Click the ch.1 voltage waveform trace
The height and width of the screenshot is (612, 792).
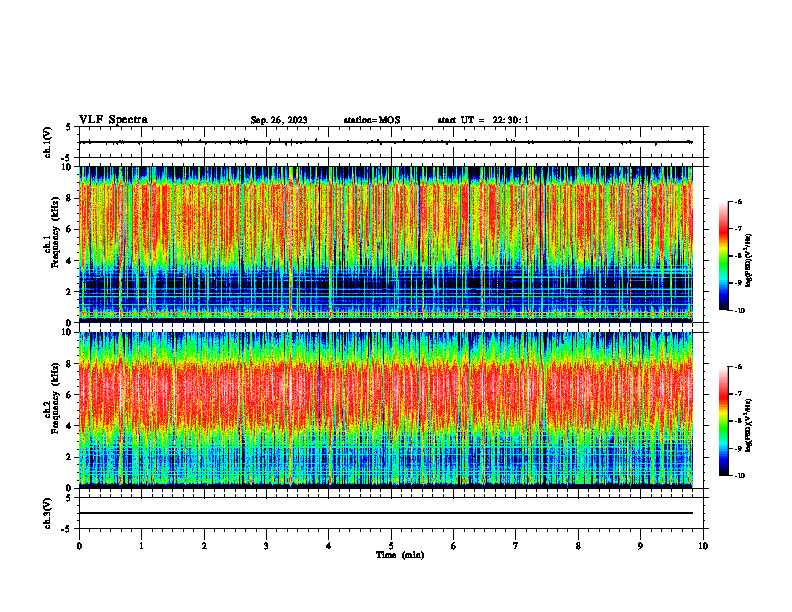tap(386, 142)
